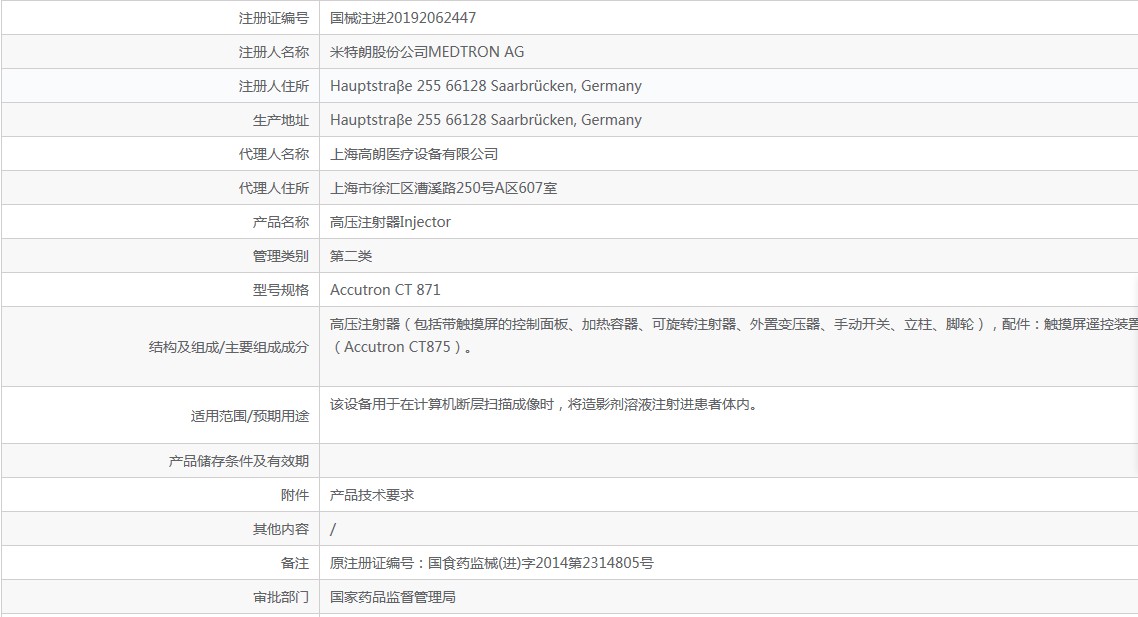Open the 产品技术要求 attachment text
The height and width of the screenshot is (617, 1138).
point(372,496)
